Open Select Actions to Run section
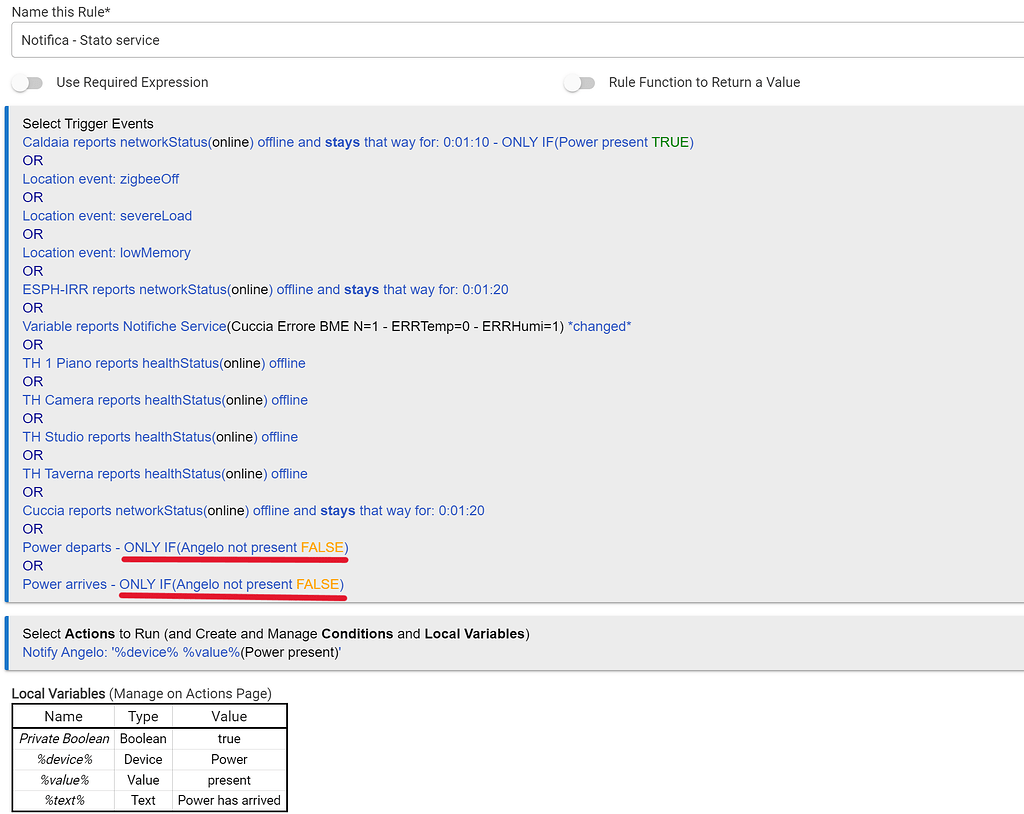The height and width of the screenshot is (814, 1024). click(x=275, y=634)
